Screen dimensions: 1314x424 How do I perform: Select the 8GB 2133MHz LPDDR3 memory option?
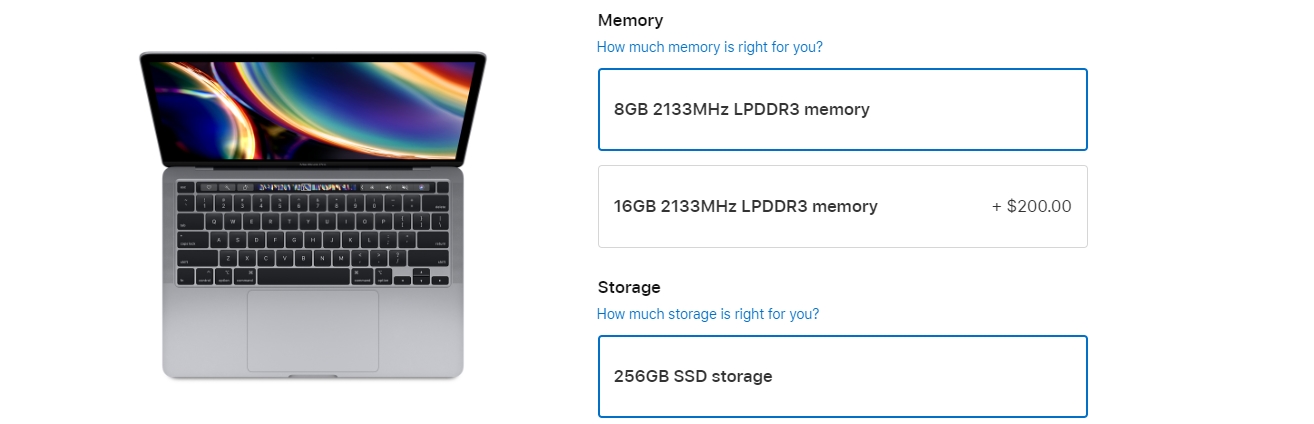pyautogui.click(x=842, y=110)
